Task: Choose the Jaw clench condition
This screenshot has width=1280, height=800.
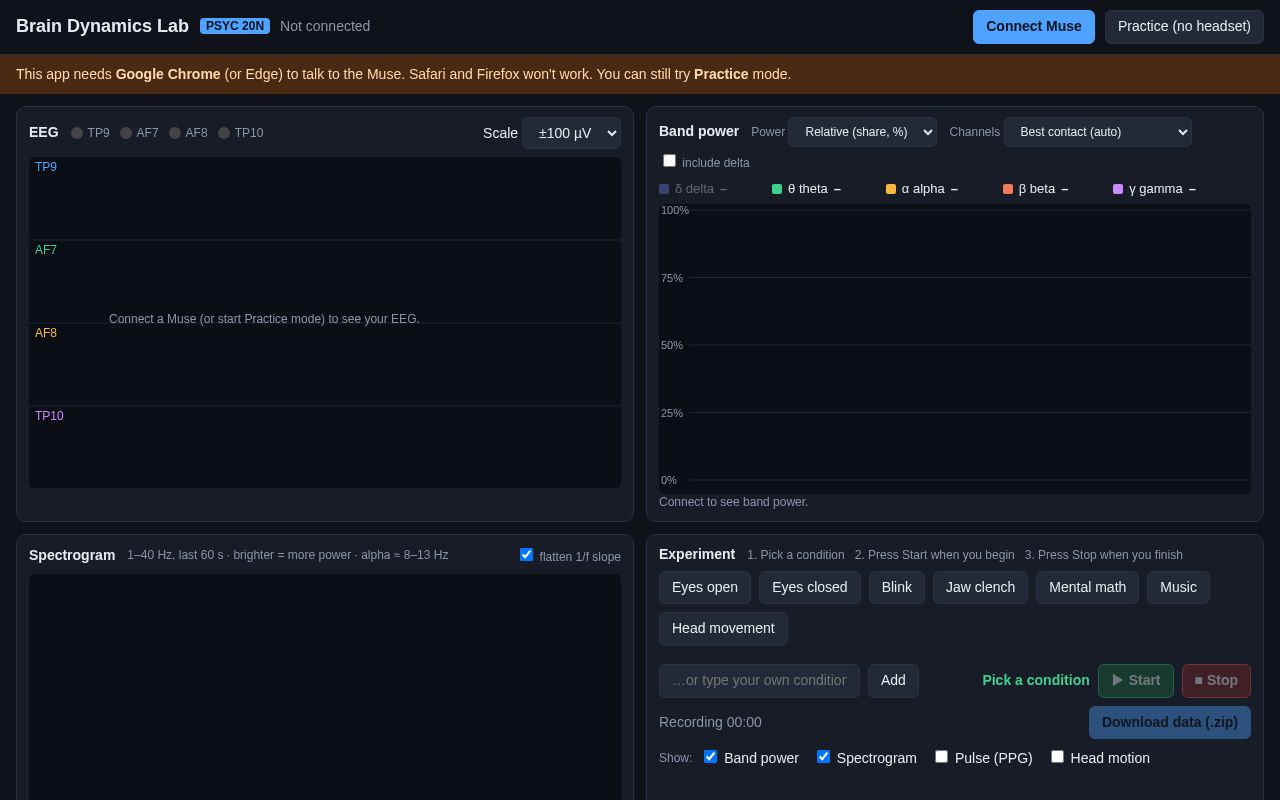Action: tap(980, 588)
